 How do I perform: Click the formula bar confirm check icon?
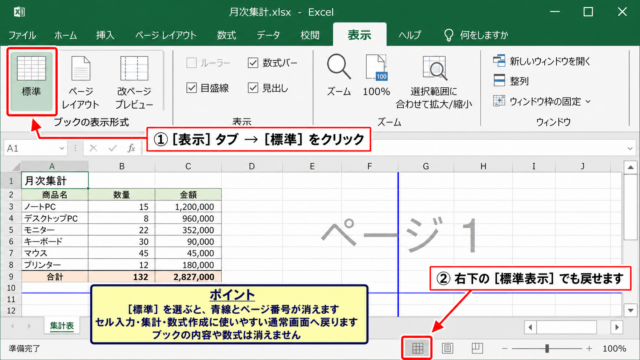pyautogui.click(x=112, y=148)
